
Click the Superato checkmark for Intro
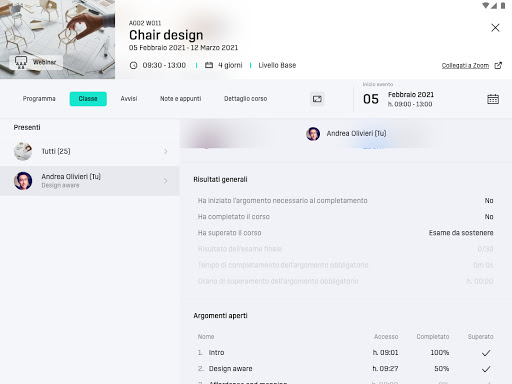coord(486,353)
